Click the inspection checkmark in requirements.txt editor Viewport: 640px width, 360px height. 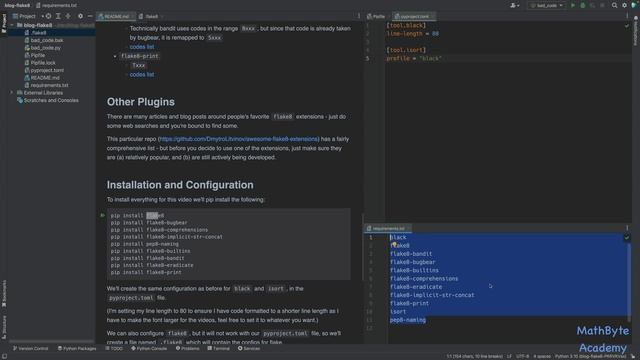pyautogui.click(x=627, y=237)
